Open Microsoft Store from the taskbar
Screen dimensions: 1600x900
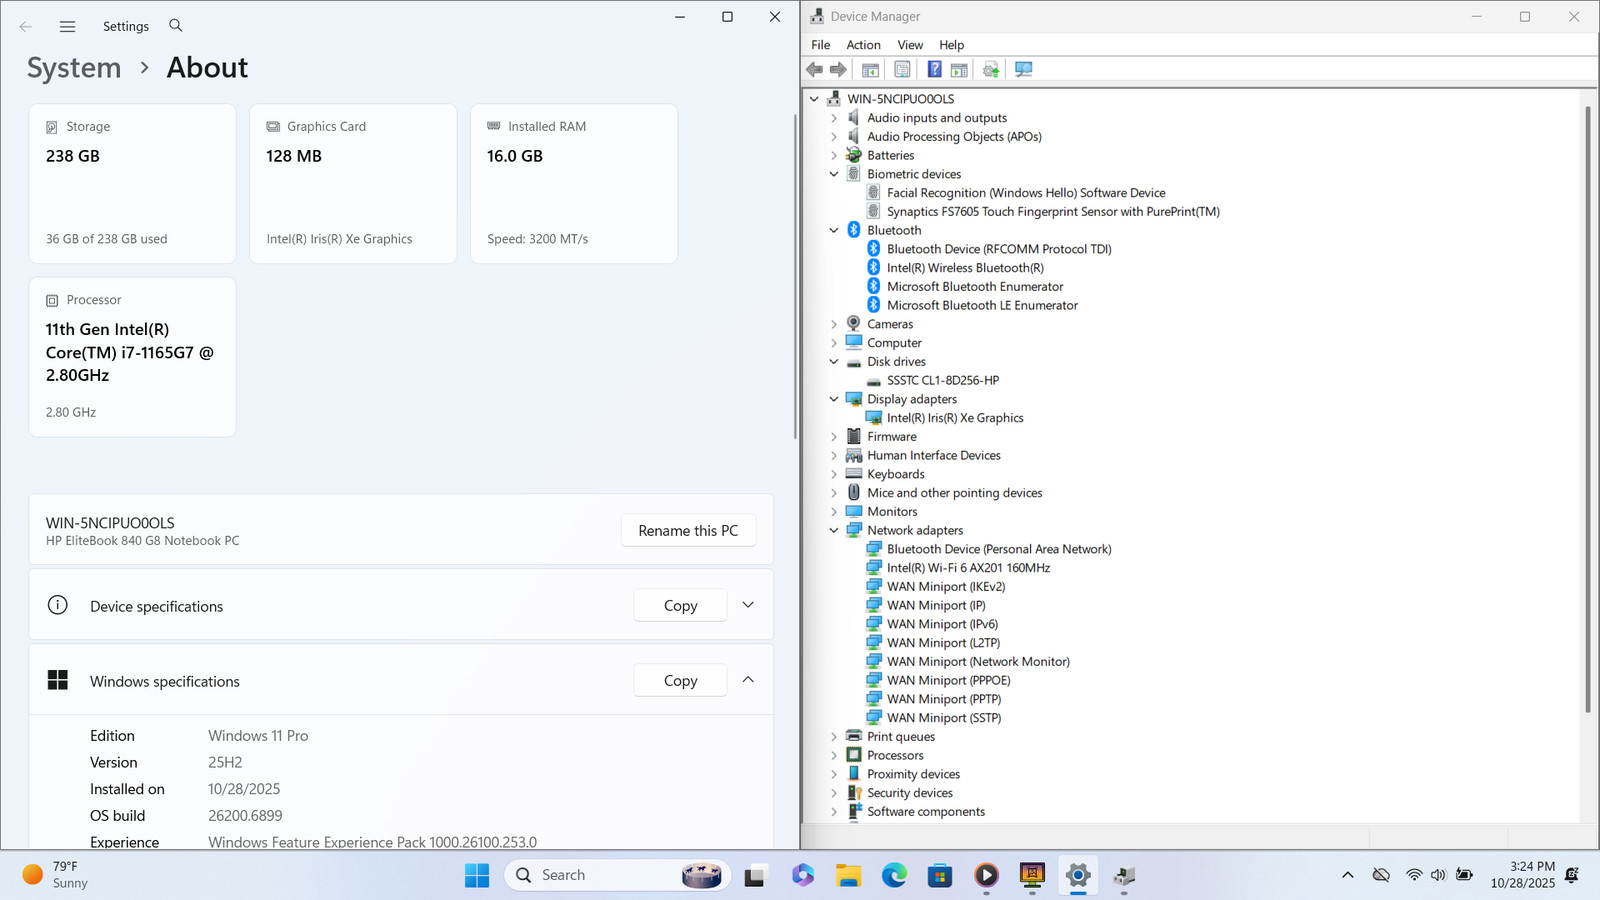point(940,875)
